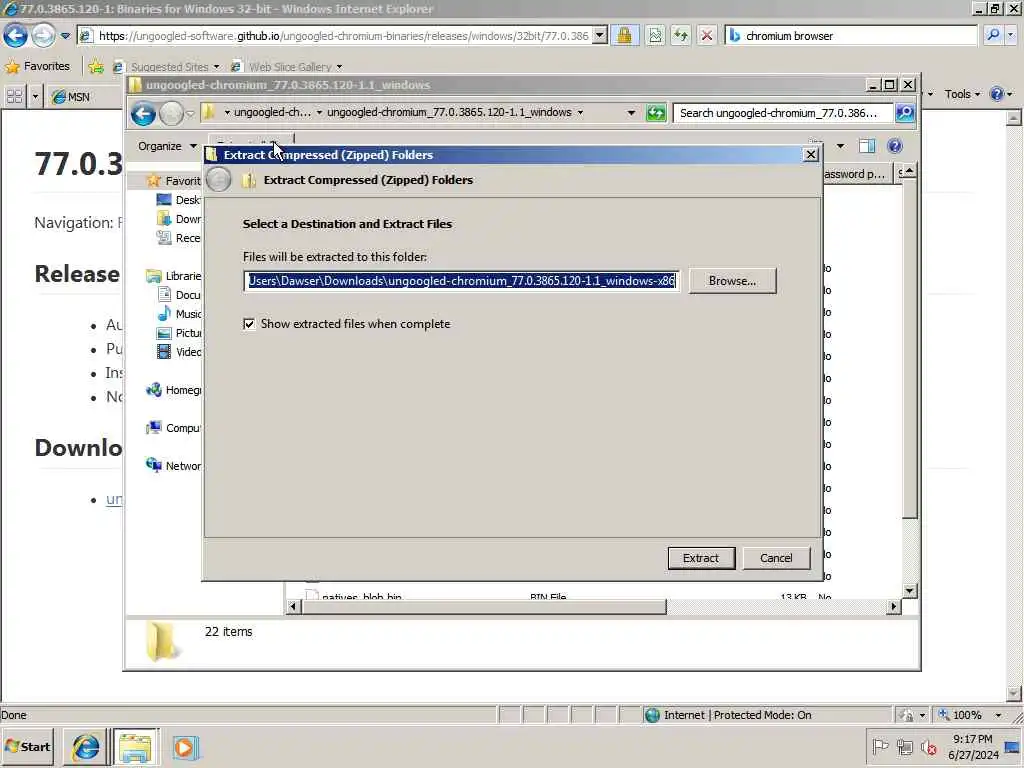Click the Explorer refresh icon
Image resolution: width=1024 pixels, height=768 pixels.
655,113
